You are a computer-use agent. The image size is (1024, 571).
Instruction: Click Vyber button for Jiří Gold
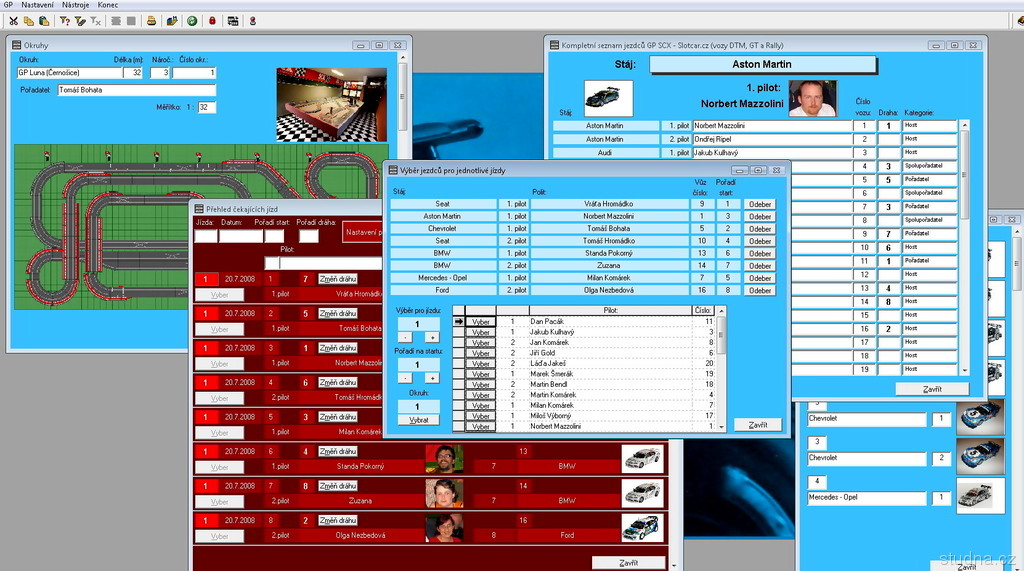coord(481,353)
